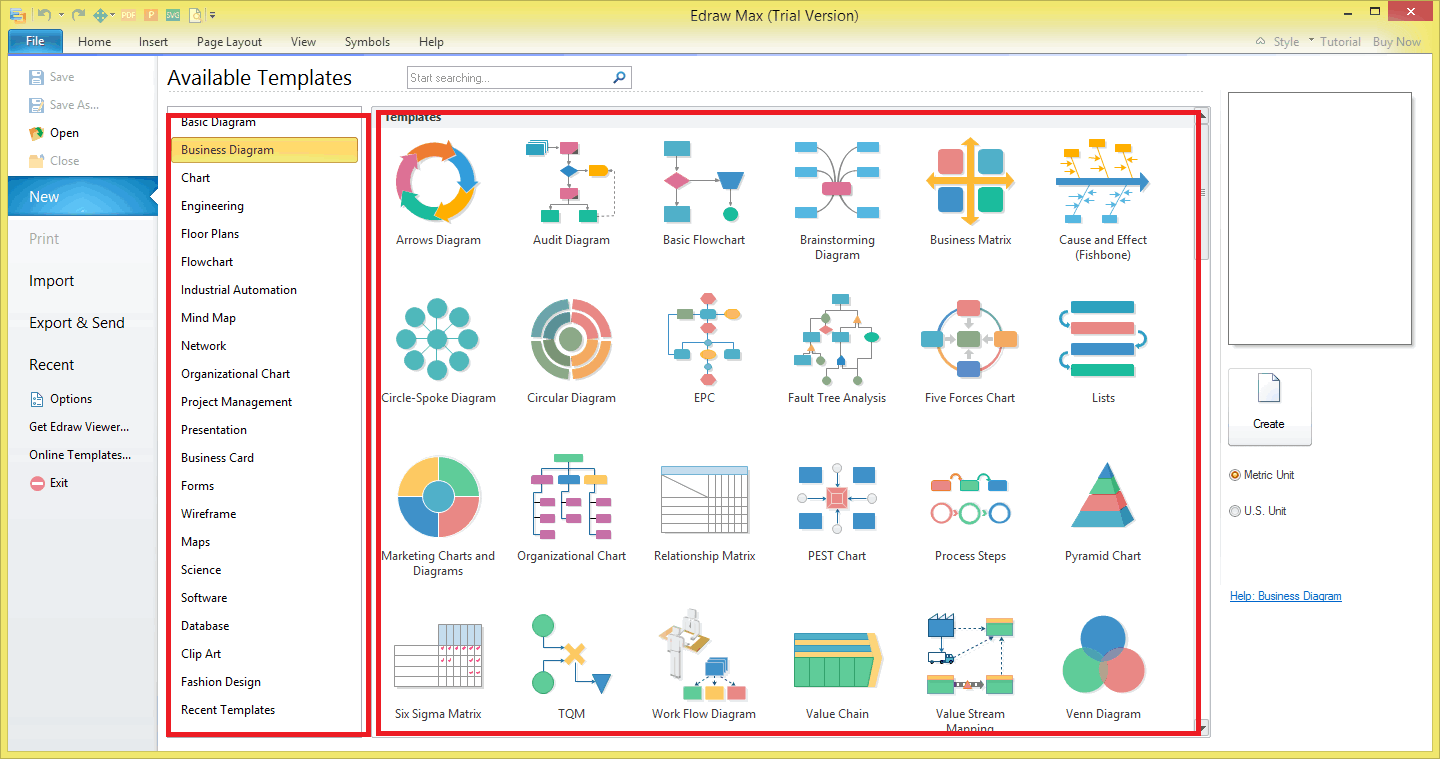This screenshot has height=759, width=1440.
Task: Select the Work Flow Diagram template
Action: (x=704, y=666)
